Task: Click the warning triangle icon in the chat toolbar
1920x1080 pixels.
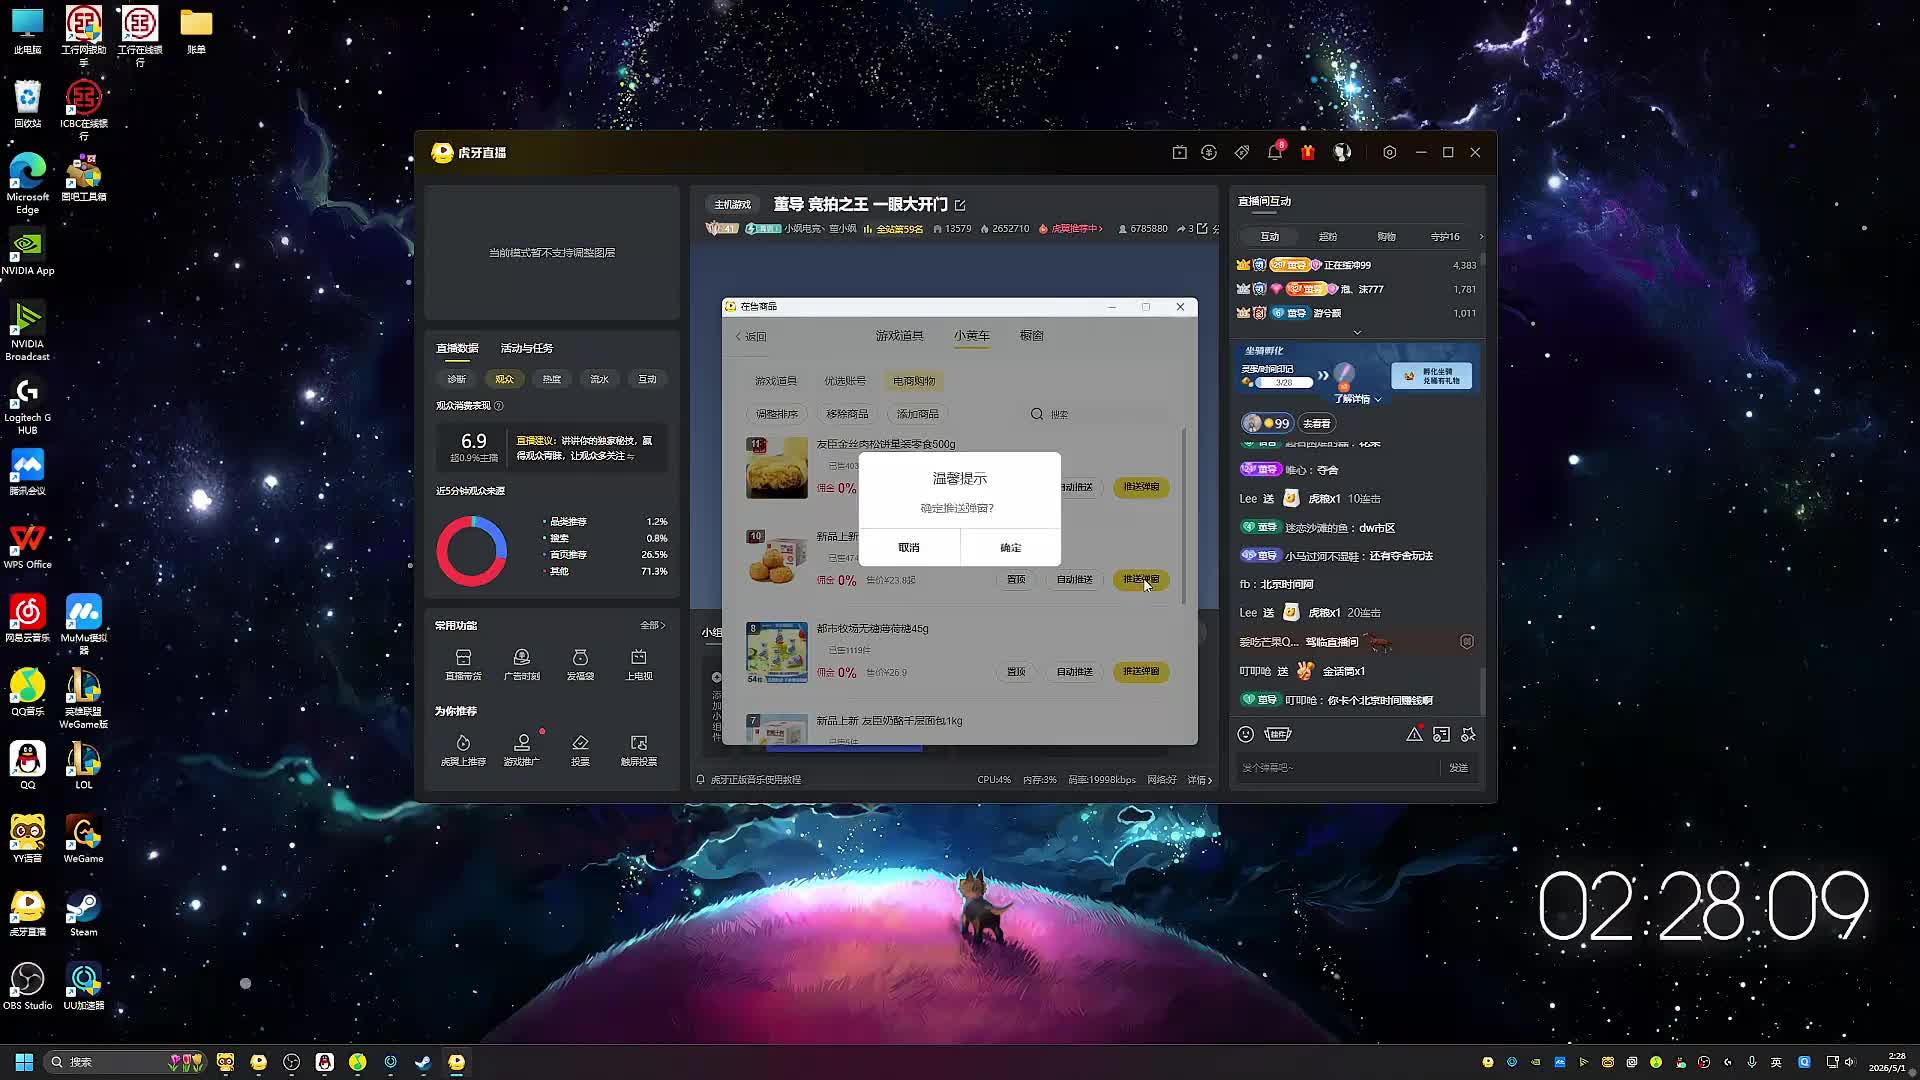Action: pos(1414,734)
